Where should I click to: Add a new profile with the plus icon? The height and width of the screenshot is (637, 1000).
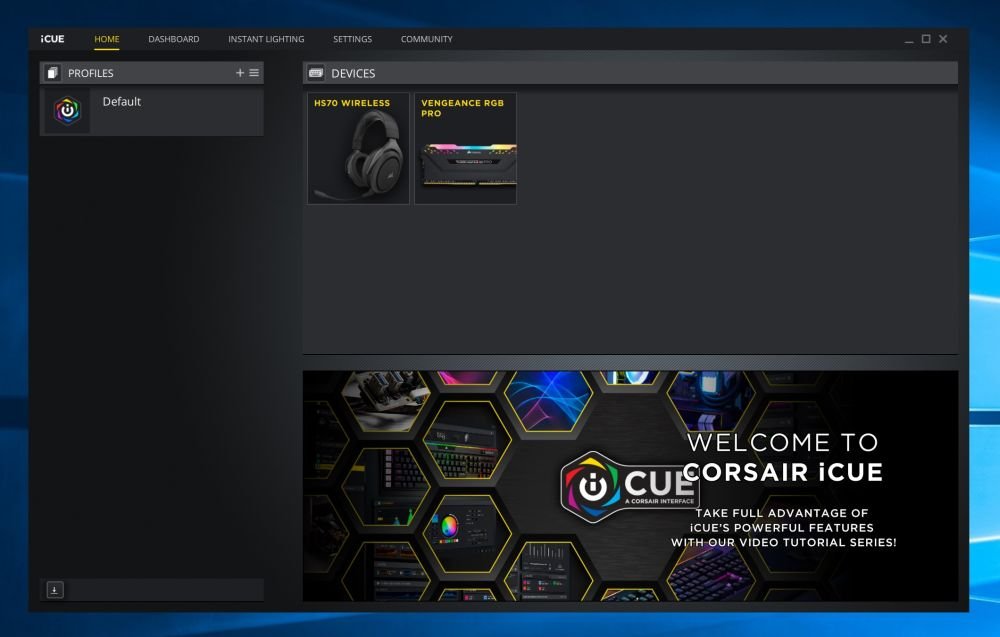[x=240, y=73]
